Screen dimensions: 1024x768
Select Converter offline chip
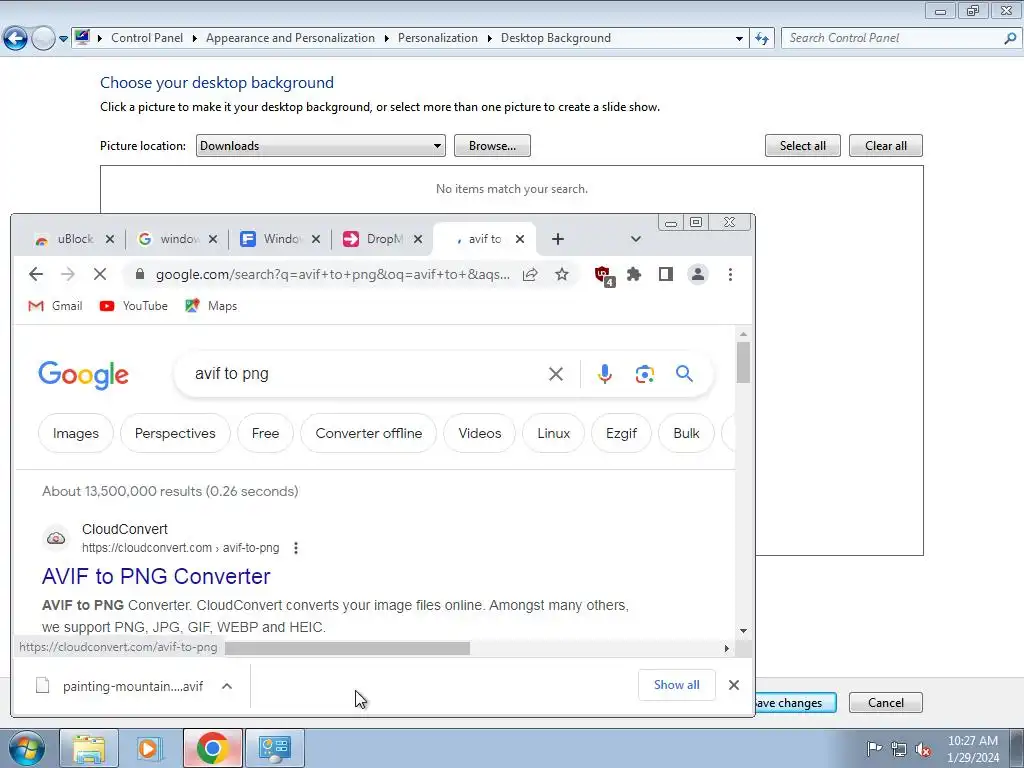point(368,433)
